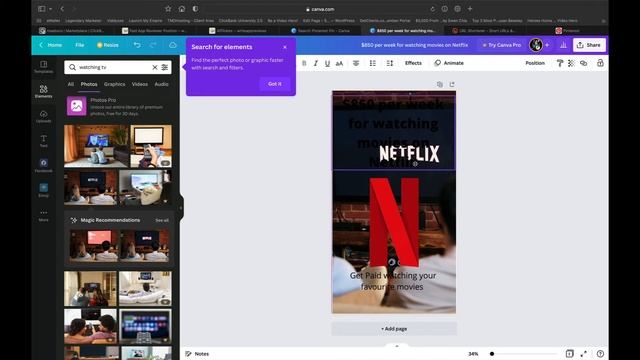The height and width of the screenshot is (360, 640).
Task: Click the Resize option
Action: [x=108, y=45]
